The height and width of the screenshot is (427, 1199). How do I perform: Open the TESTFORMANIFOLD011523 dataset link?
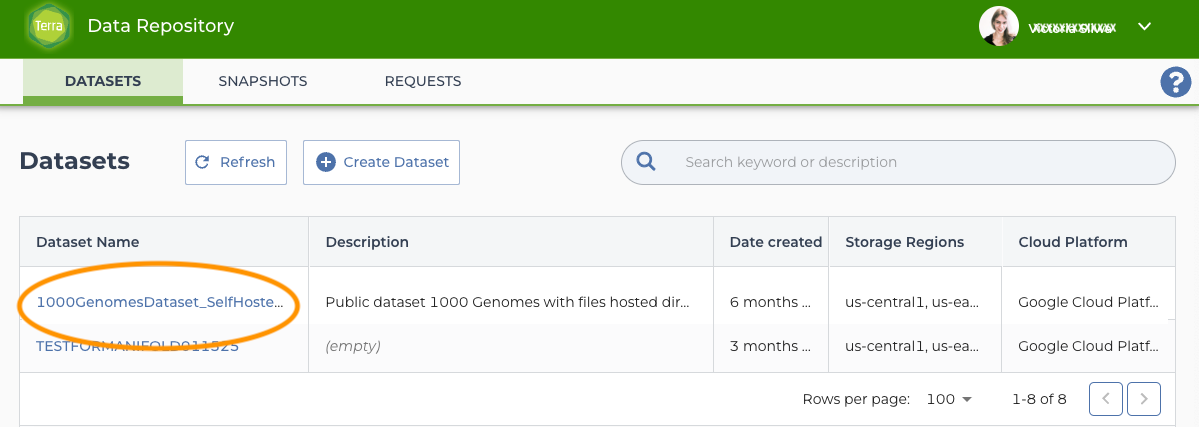click(137, 346)
